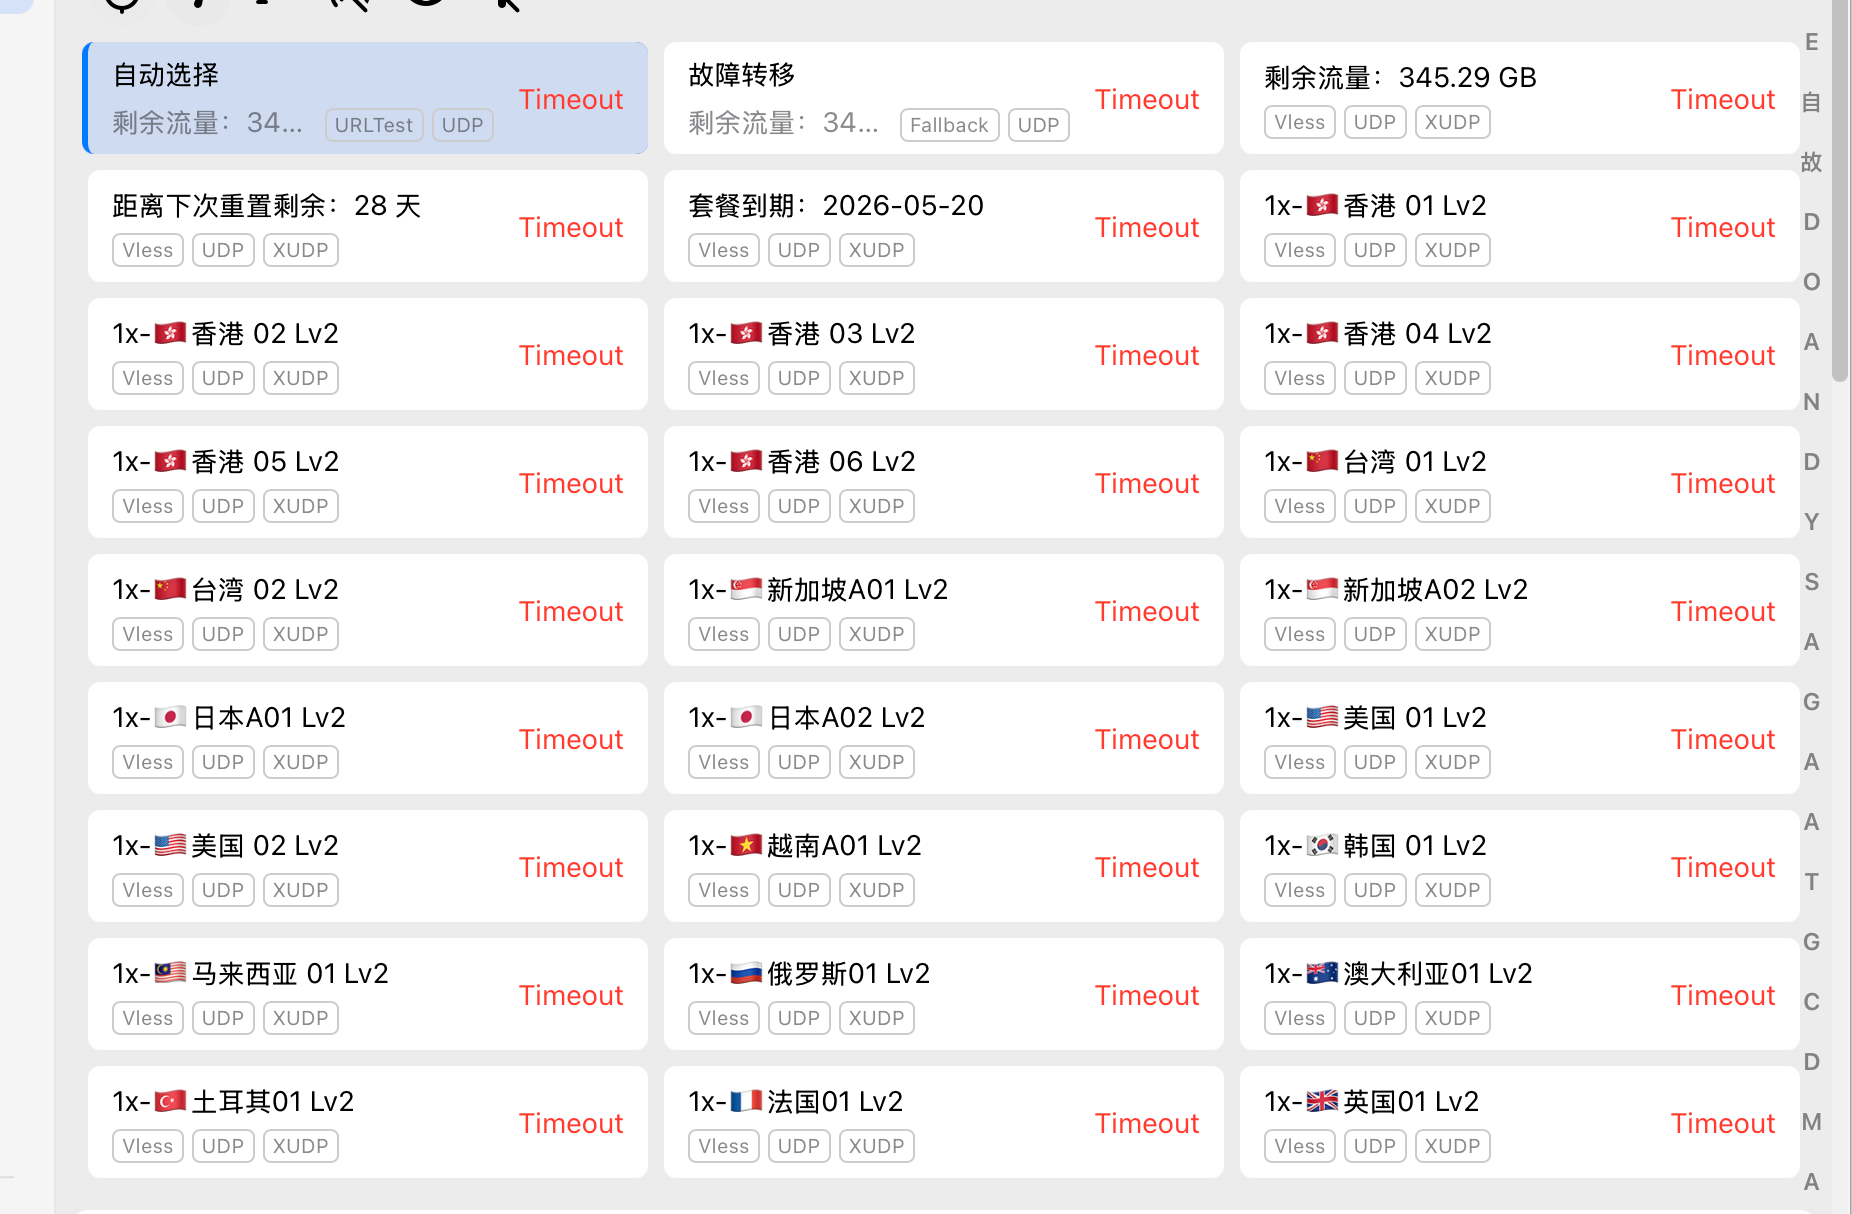Viewport: 1852px width, 1214px height.
Task: Click Timeout label on 台湾 02 Lv2
Action: tap(570, 611)
